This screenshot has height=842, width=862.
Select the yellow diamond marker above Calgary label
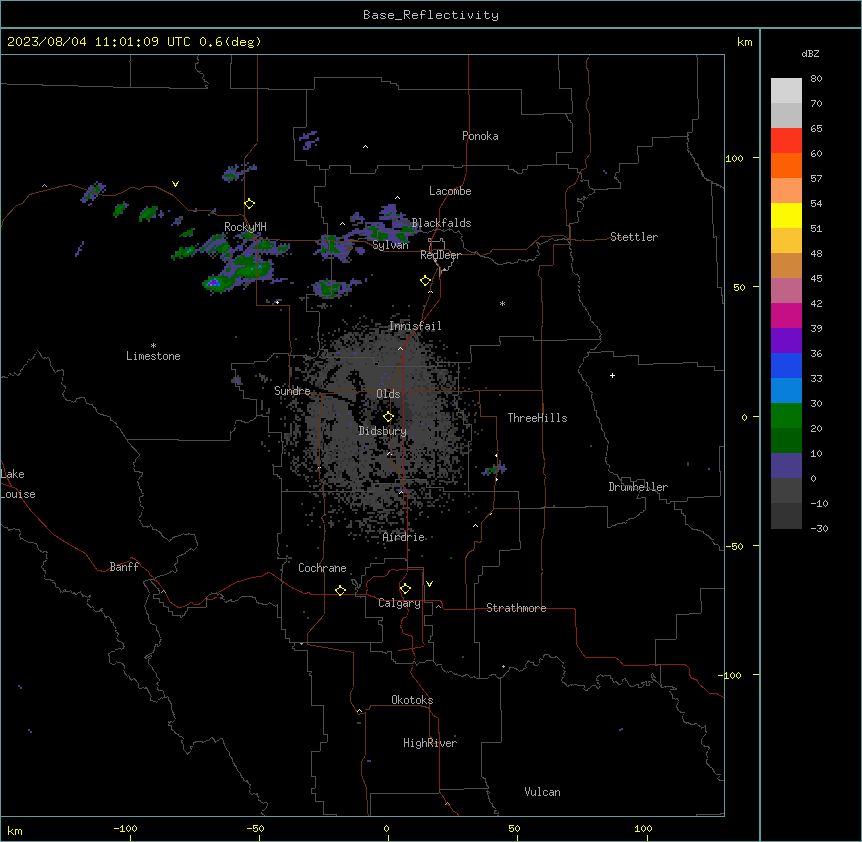coord(405,589)
